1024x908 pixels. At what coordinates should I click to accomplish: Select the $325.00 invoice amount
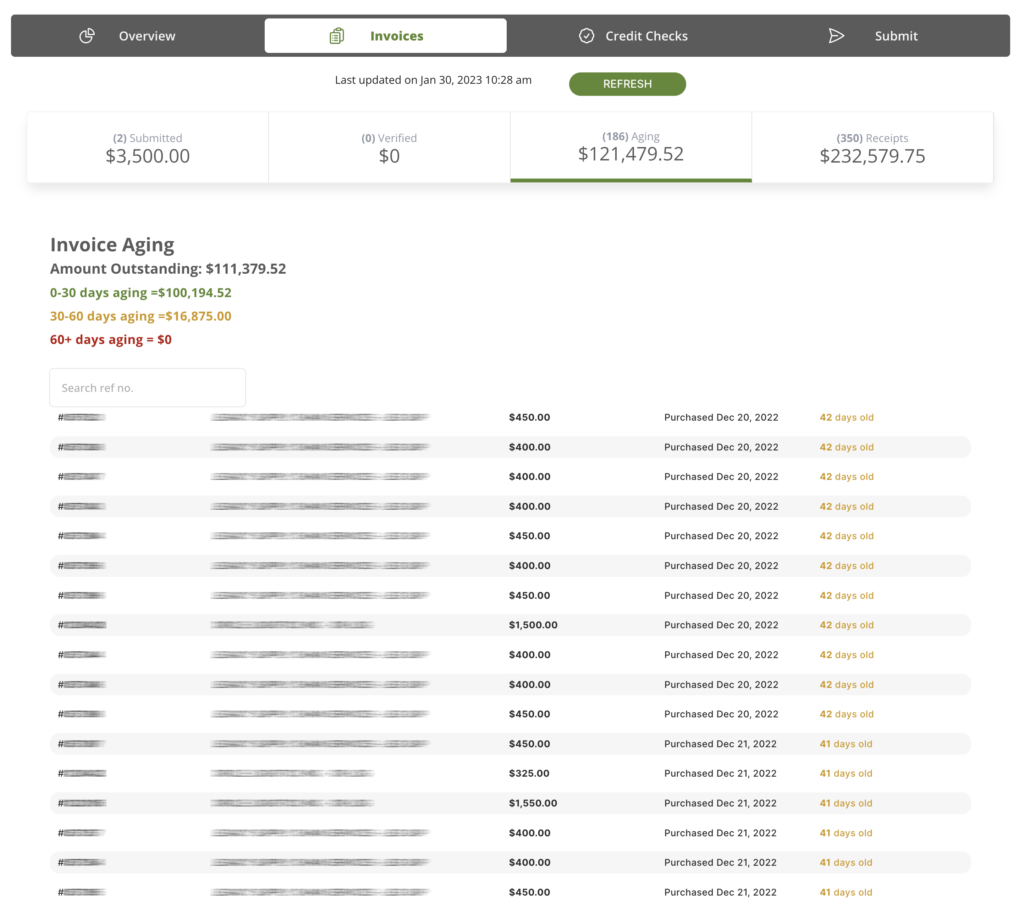(529, 773)
